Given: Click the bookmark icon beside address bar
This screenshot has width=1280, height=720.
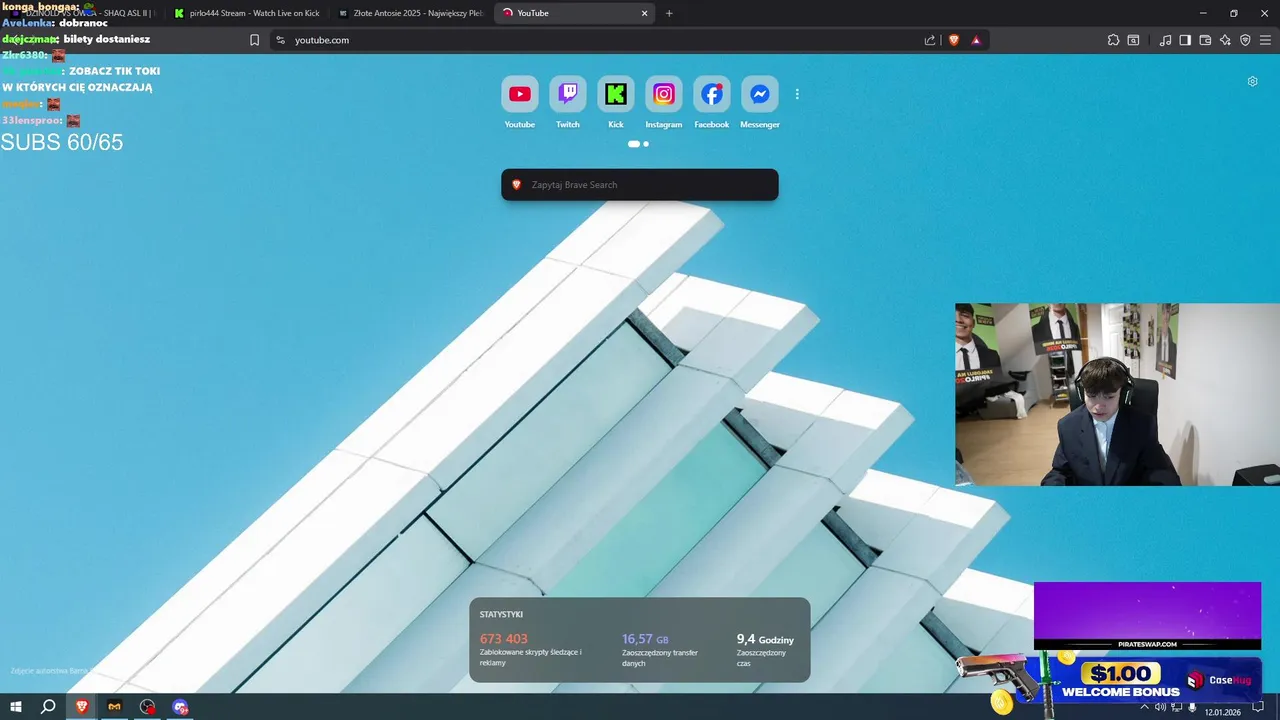Looking at the screenshot, I should pyautogui.click(x=254, y=40).
